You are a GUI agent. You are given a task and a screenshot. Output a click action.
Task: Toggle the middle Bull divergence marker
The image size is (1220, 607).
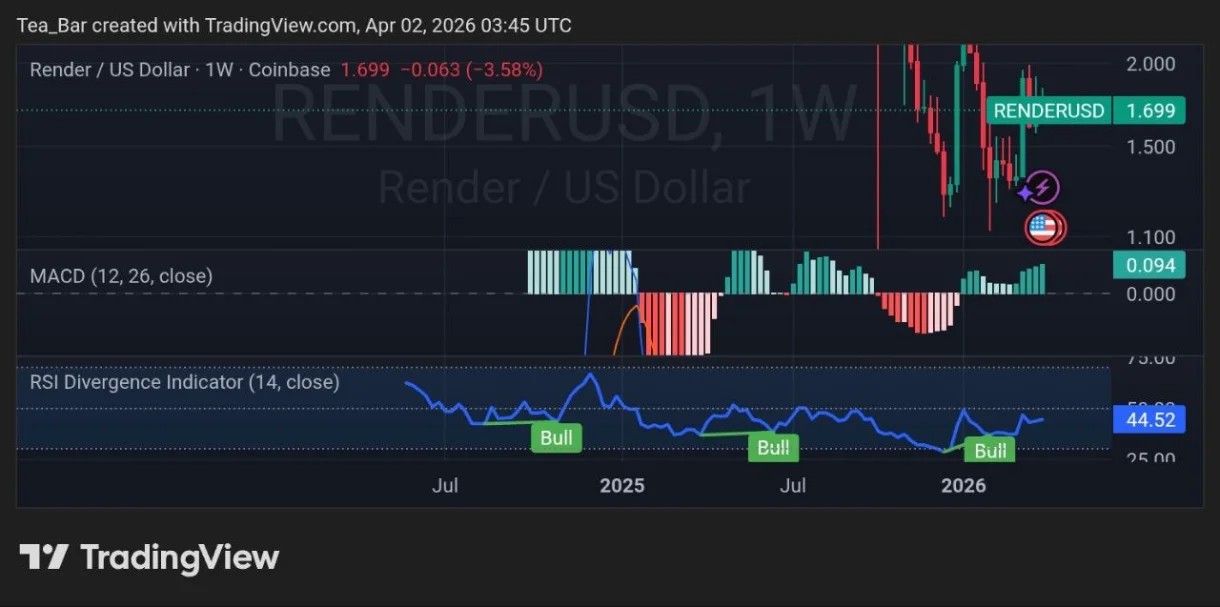coord(773,448)
